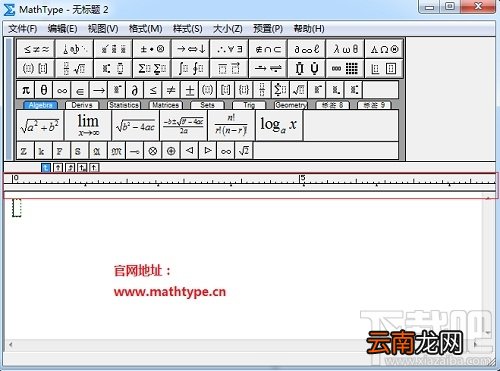Select the center tab stop type
Screen dimensions: 500x371
coord(58,167)
